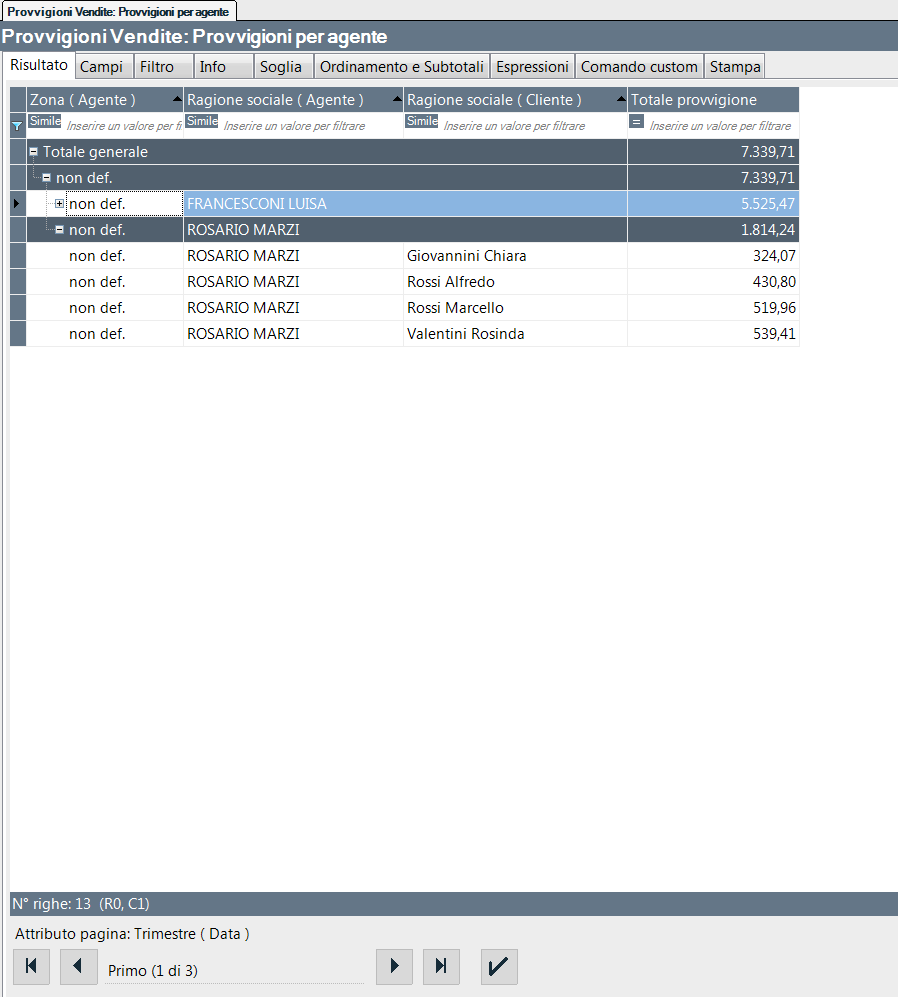Click the next page arrow button
Image resolution: width=898 pixels, height=997 pixels.
click(x=394, y=966)
